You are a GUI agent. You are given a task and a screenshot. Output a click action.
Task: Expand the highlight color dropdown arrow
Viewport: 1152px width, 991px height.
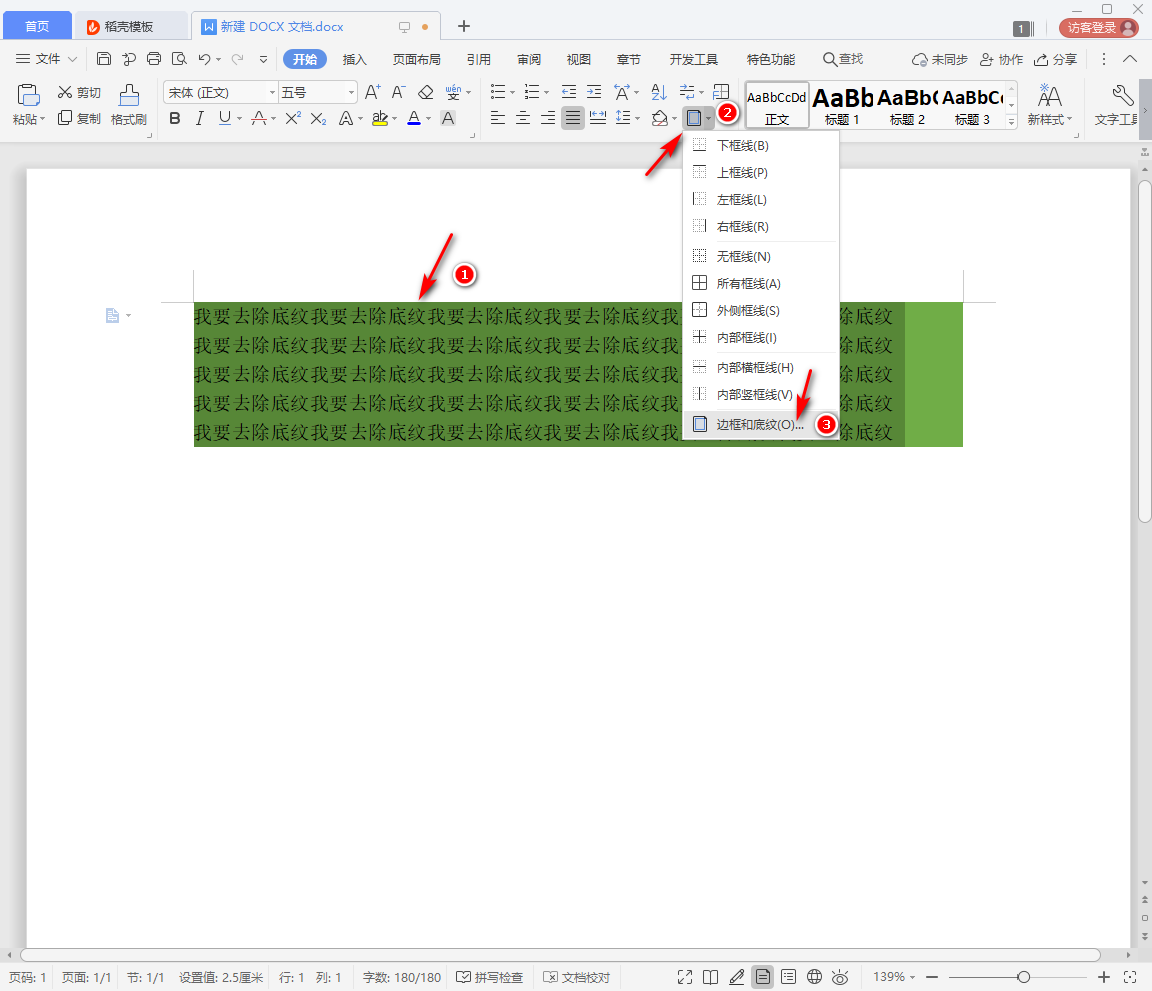[x=395, y=118]
